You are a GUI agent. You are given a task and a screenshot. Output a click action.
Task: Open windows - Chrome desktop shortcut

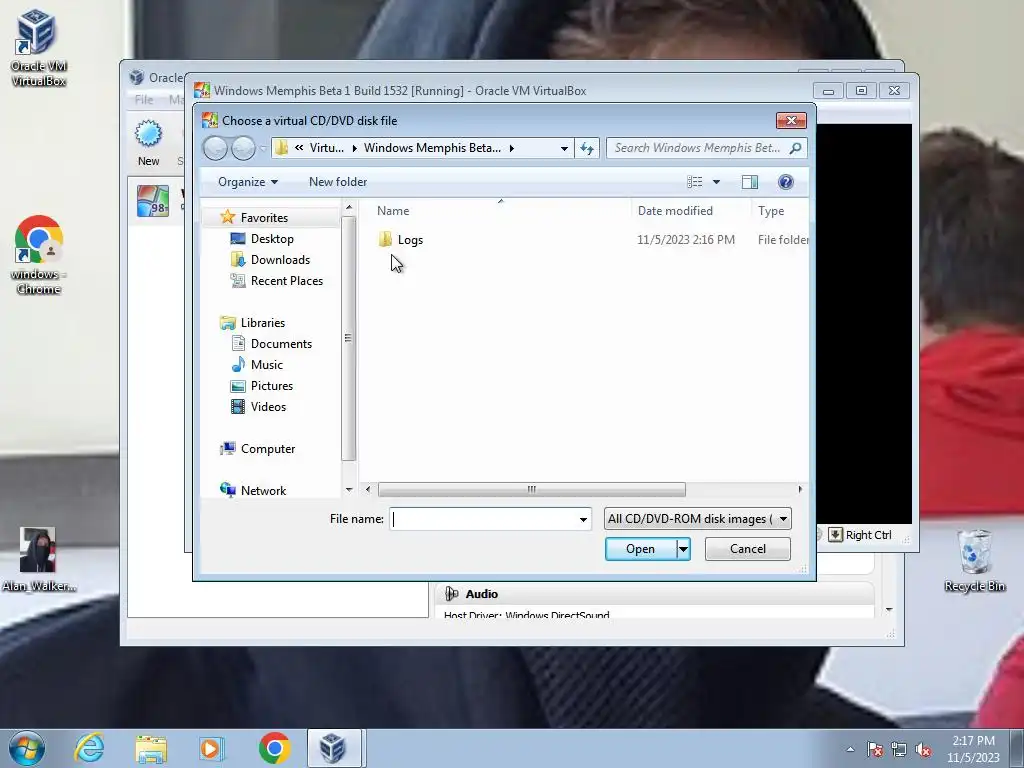[x=38, y=255]
